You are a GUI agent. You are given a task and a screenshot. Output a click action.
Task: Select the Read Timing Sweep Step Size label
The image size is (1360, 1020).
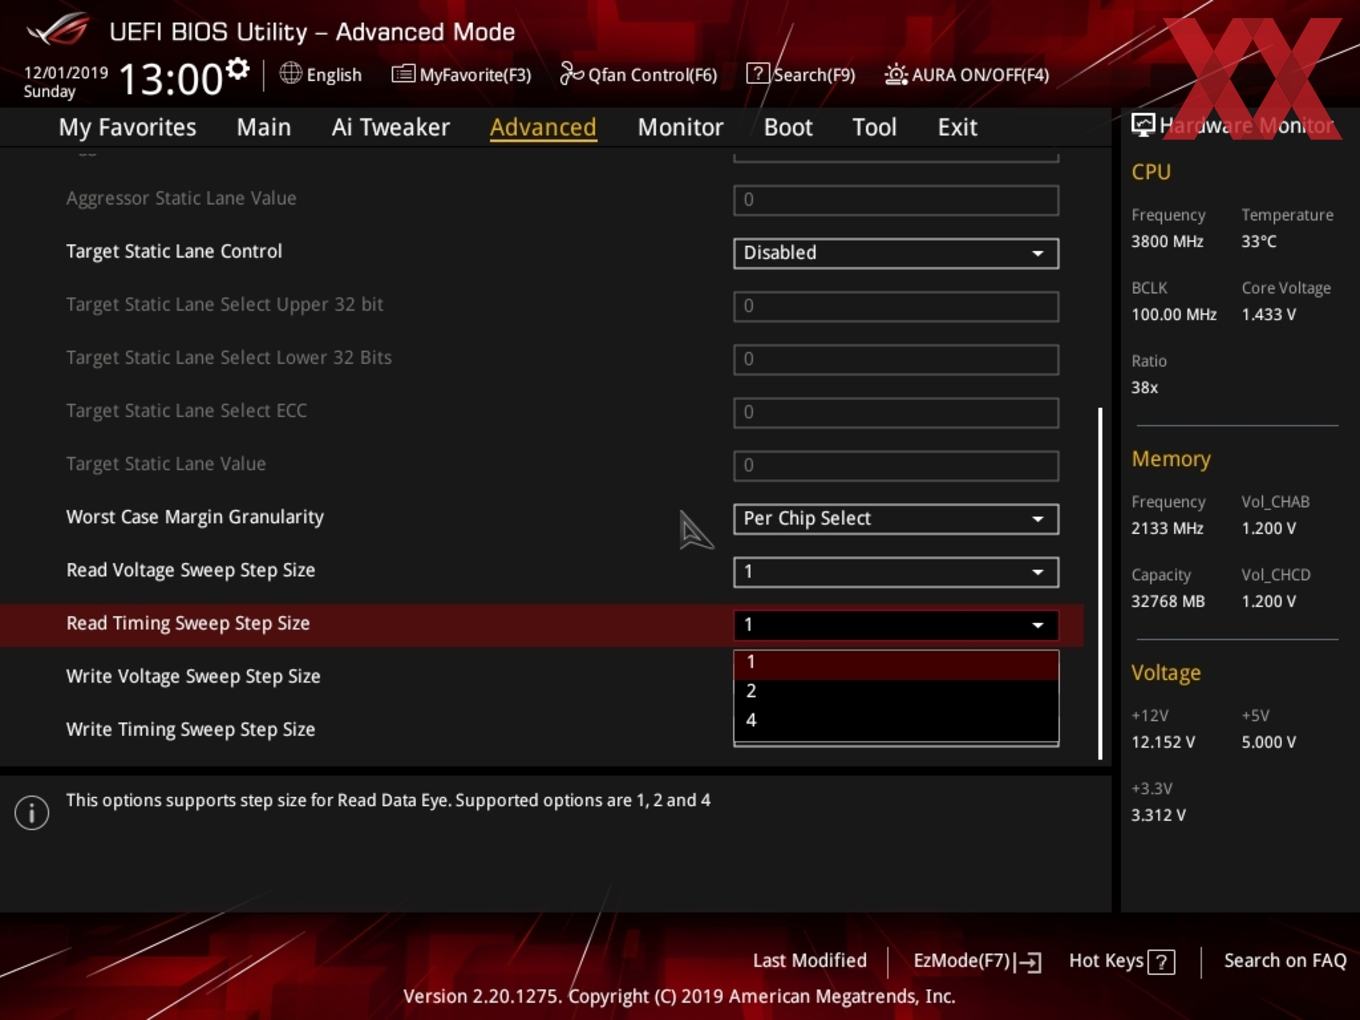click(188, 623)
